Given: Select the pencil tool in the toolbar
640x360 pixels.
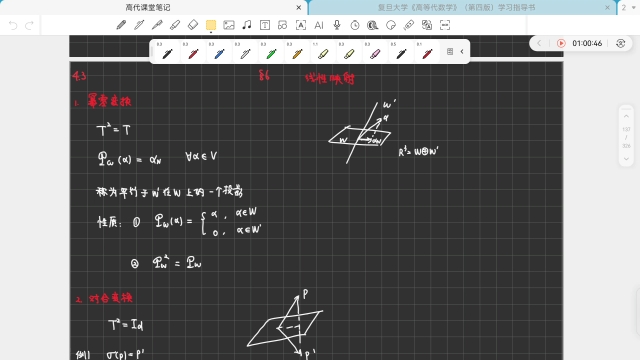Looking at the screenshot, I should pyautogui.click(x=121, y=25).
